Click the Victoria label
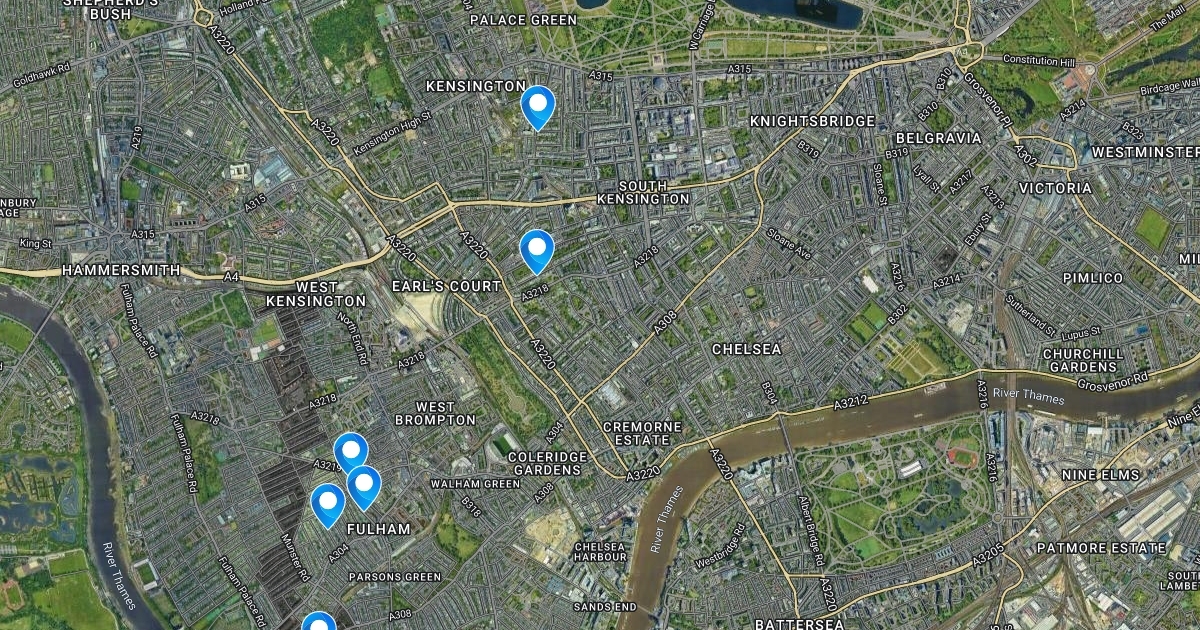Screen dimensions: 1200x630 [x=1055, y=188]
